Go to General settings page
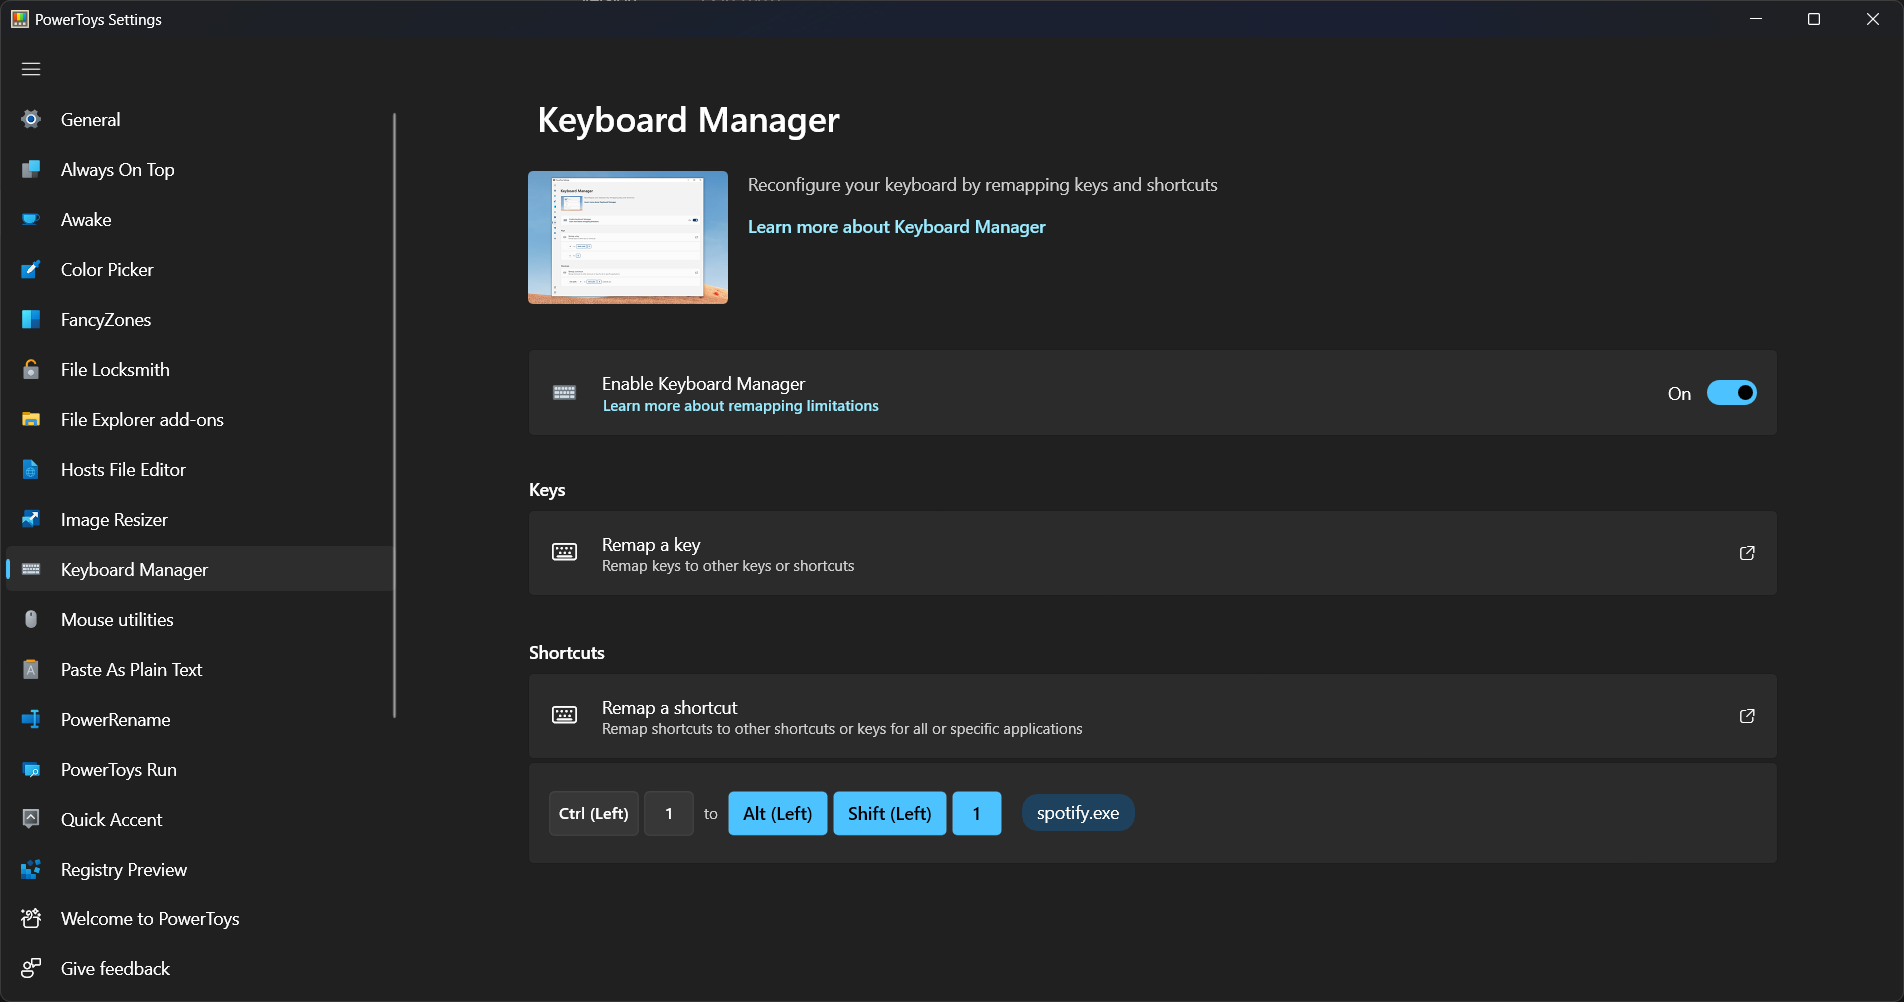1904x1002 pixels. click(200, 119)
